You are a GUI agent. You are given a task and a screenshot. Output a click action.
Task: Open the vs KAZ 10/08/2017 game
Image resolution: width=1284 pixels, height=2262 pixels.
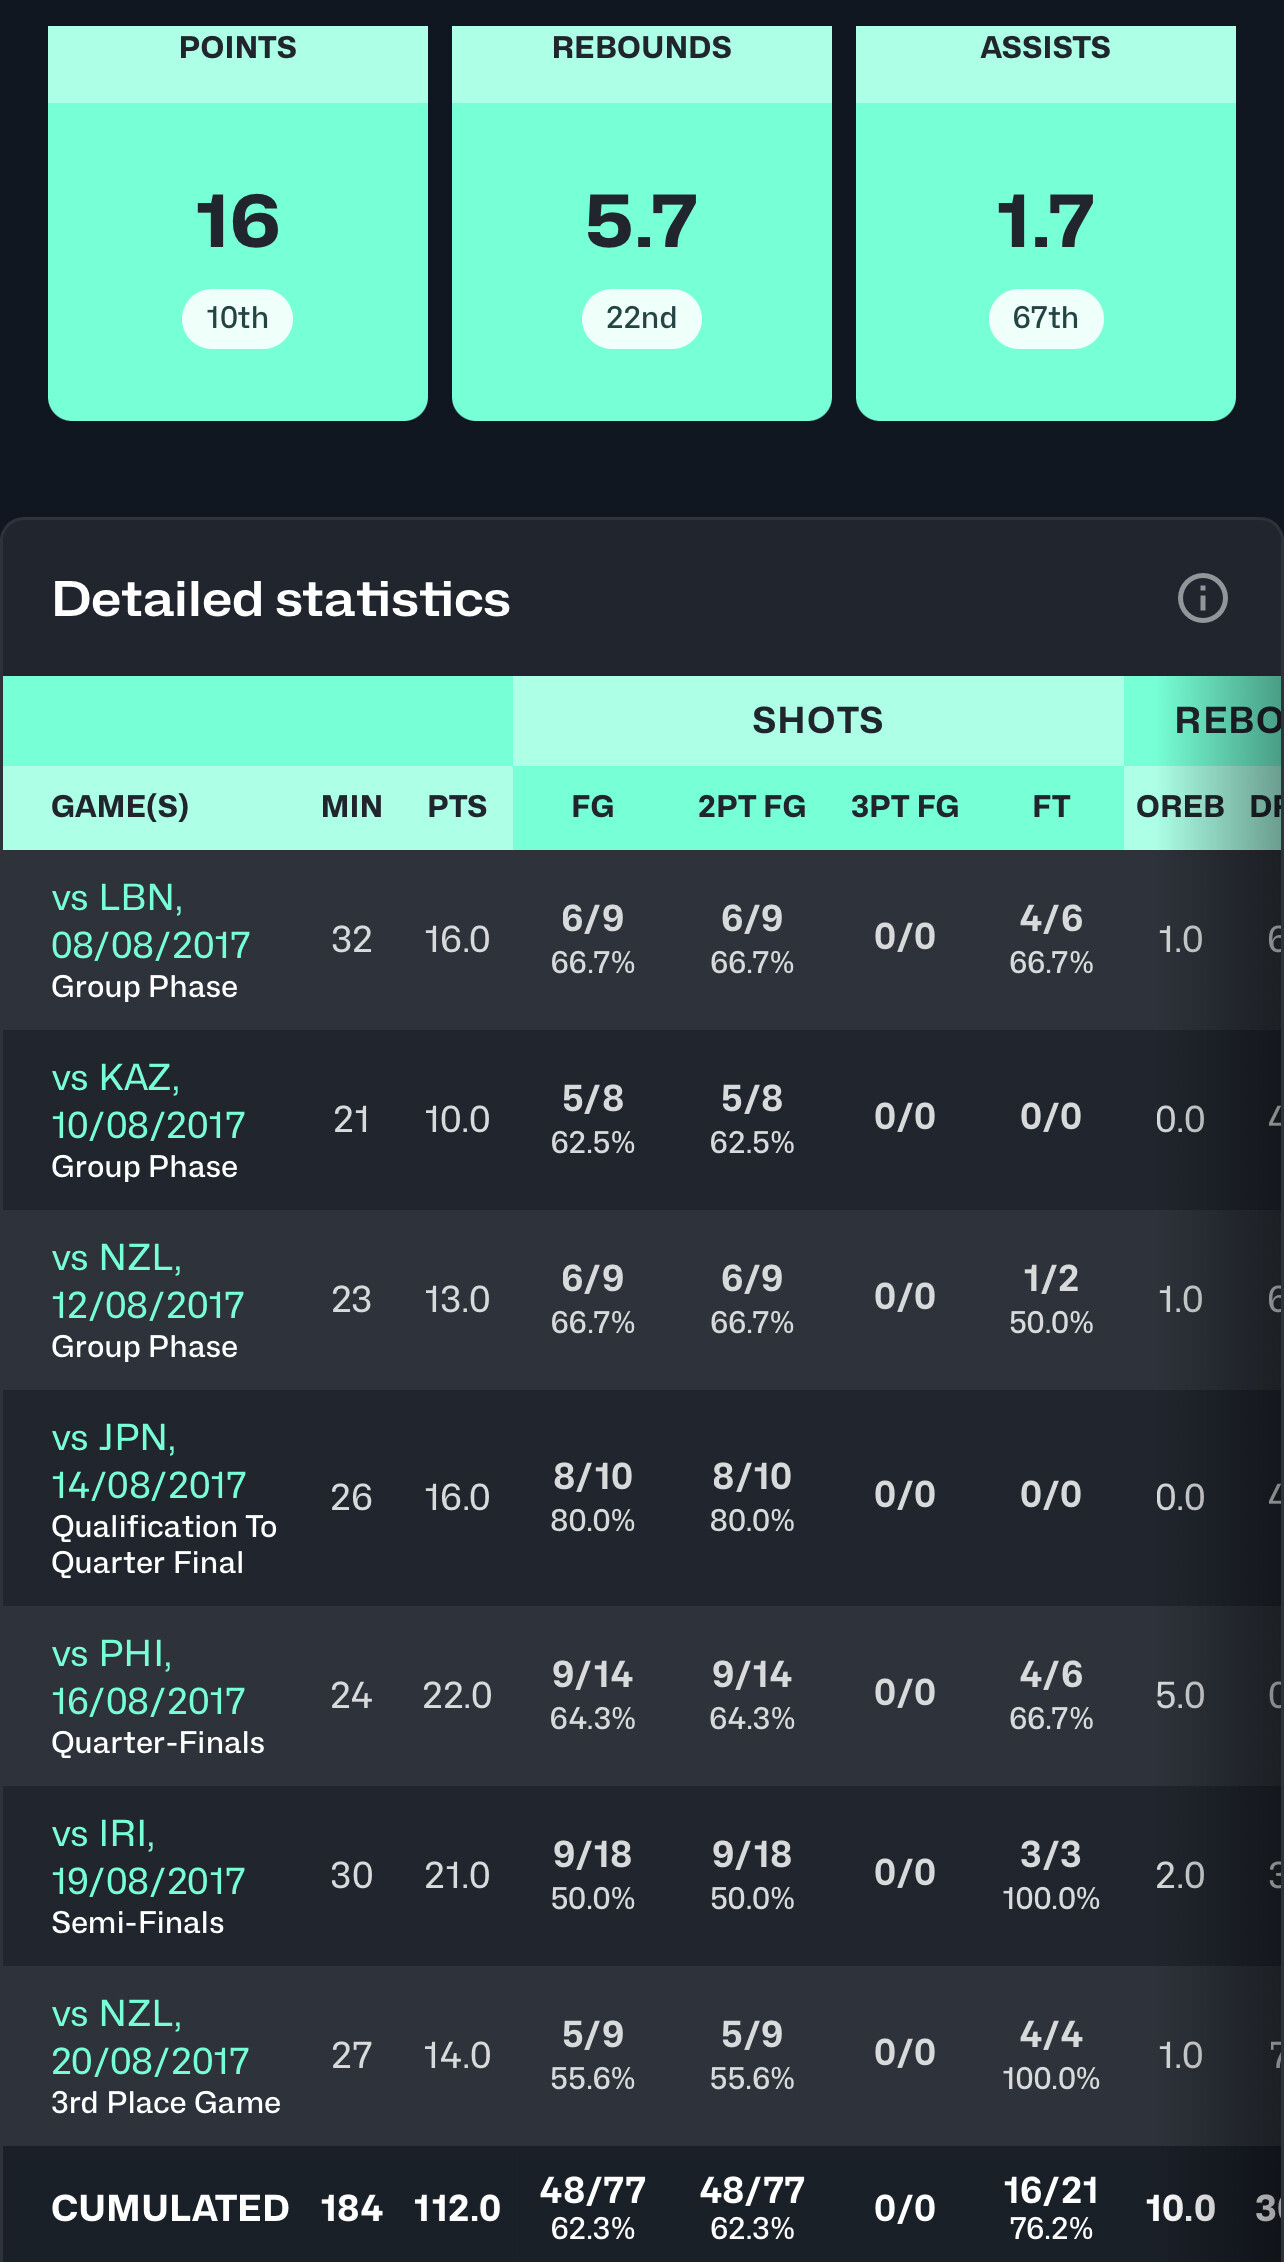click(x=148, y=1101)
